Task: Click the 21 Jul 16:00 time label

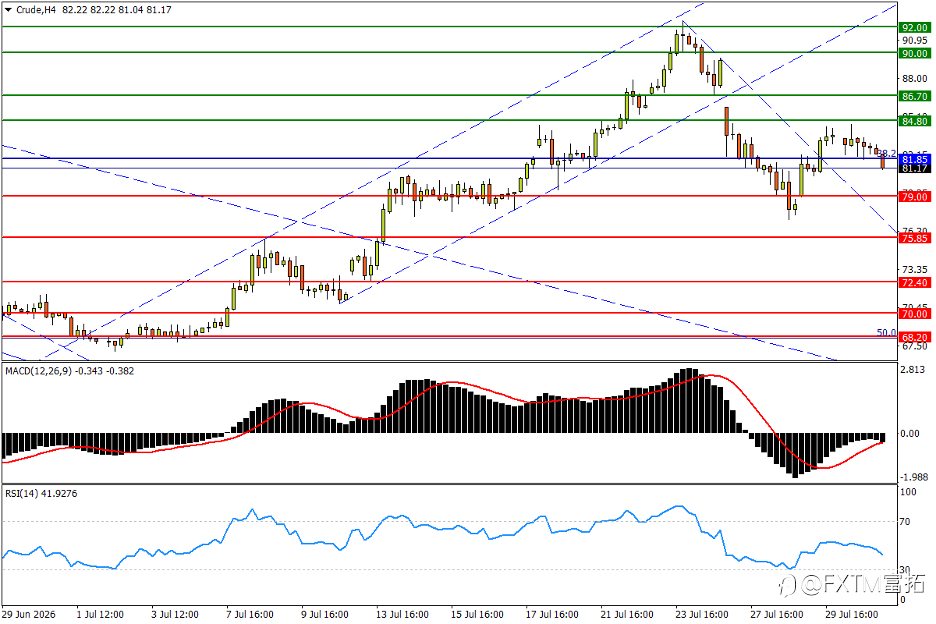Action: tap(627, 614)
